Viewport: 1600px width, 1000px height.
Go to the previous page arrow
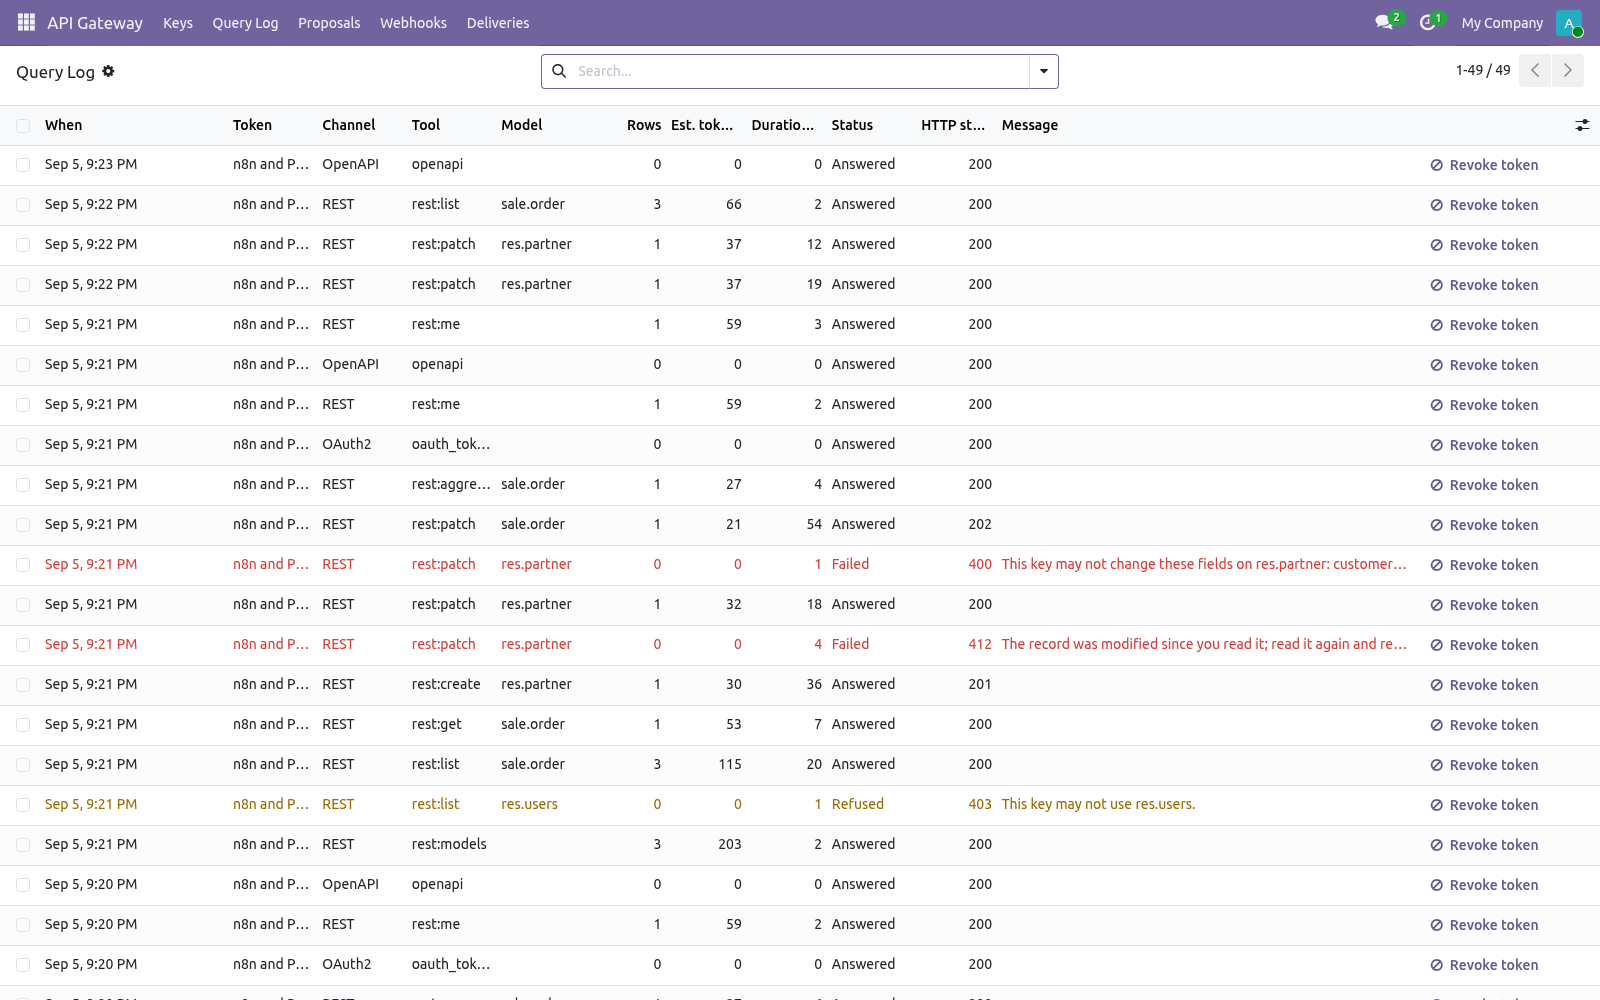pos(1535,70)
